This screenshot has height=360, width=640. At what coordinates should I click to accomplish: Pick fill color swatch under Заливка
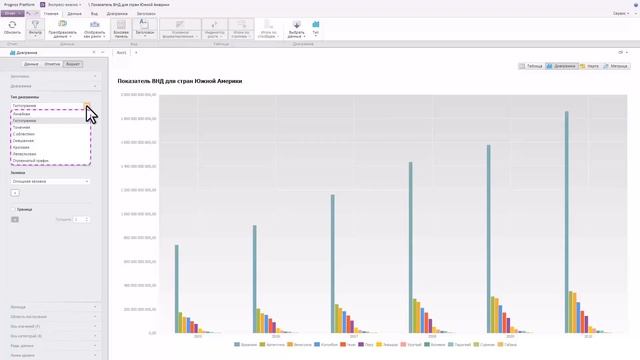click(15, 193)
